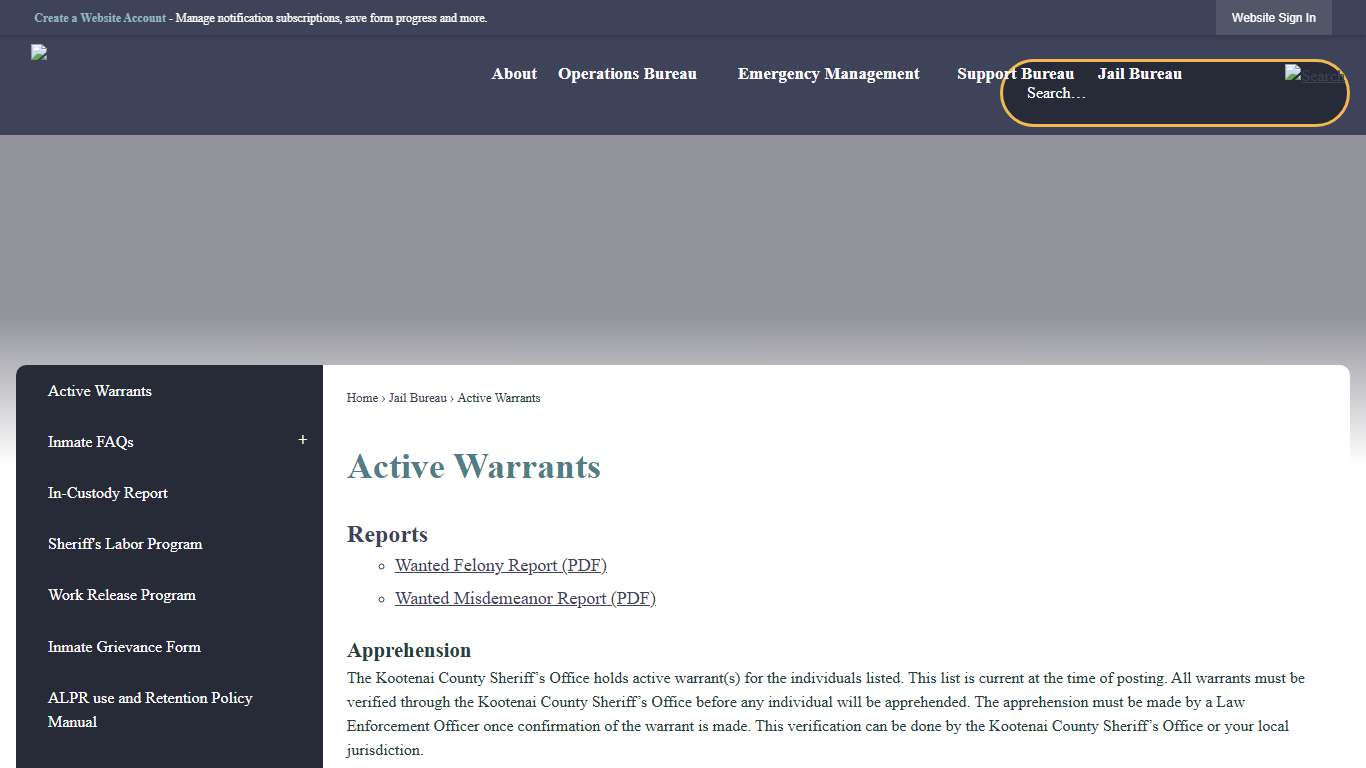Click Home in the breadcrumb trail

coord(362,397)
